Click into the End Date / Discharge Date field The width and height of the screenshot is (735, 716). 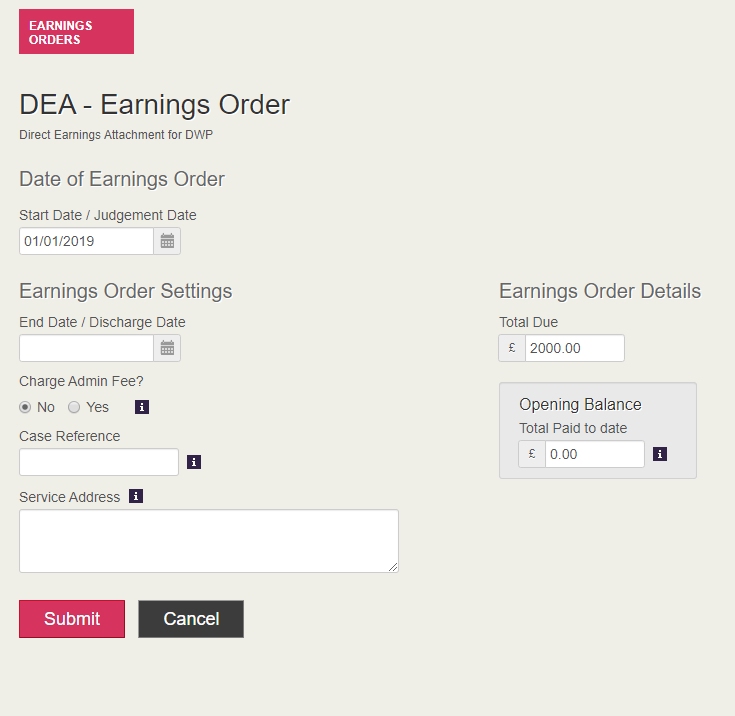87,348
